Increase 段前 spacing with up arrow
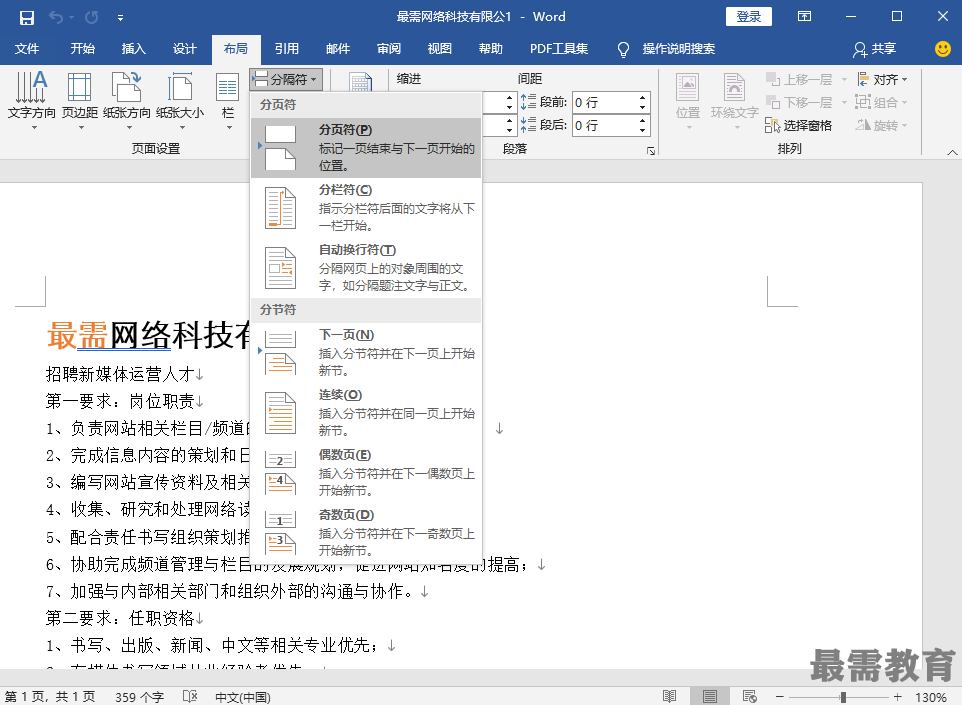Viewport: 962px width, 705px height. tap(642, 98)
